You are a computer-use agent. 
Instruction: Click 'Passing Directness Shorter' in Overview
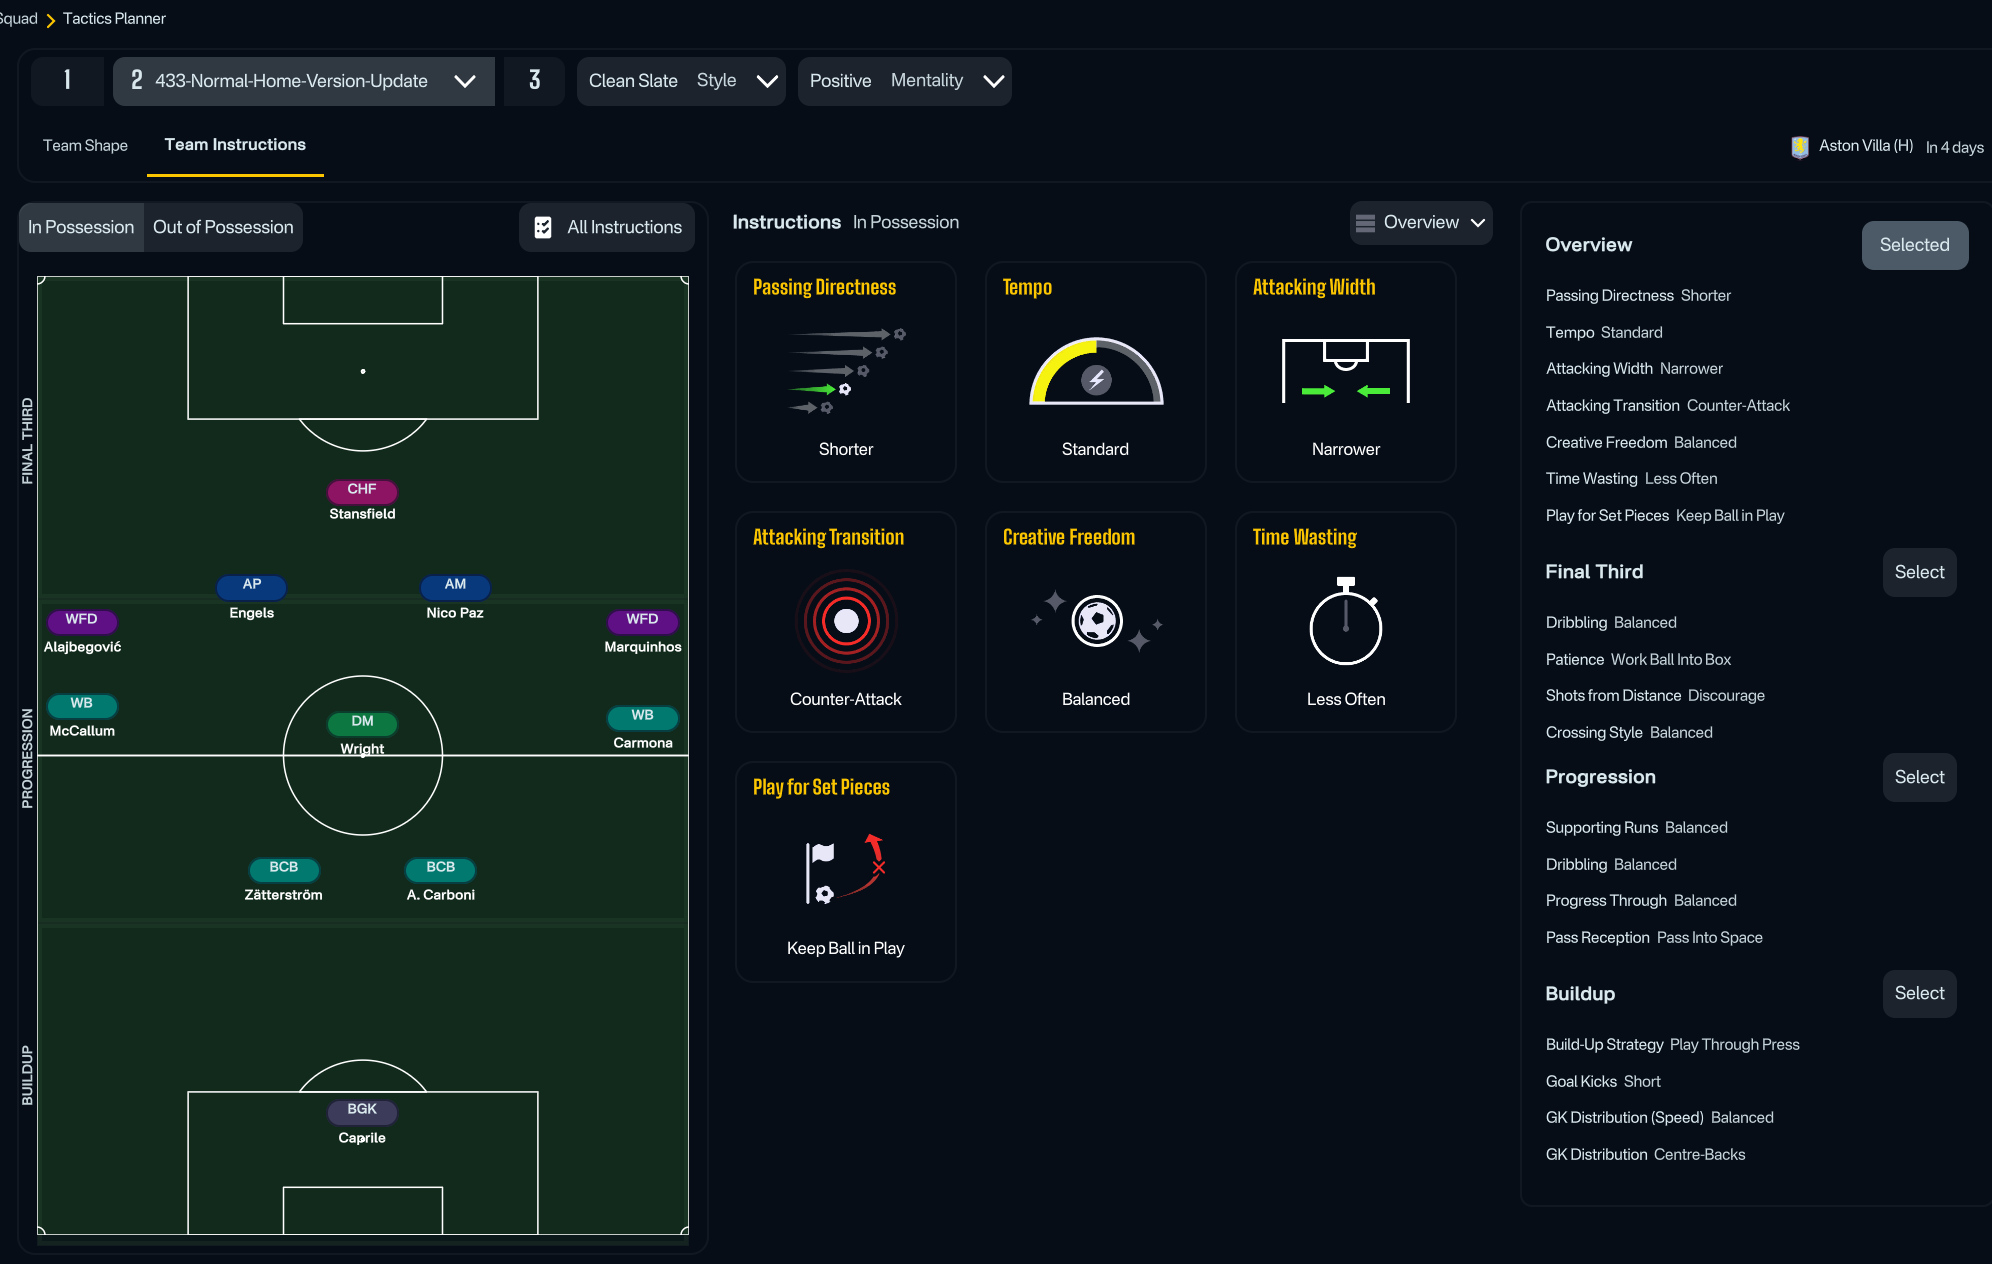point(1638,296)
